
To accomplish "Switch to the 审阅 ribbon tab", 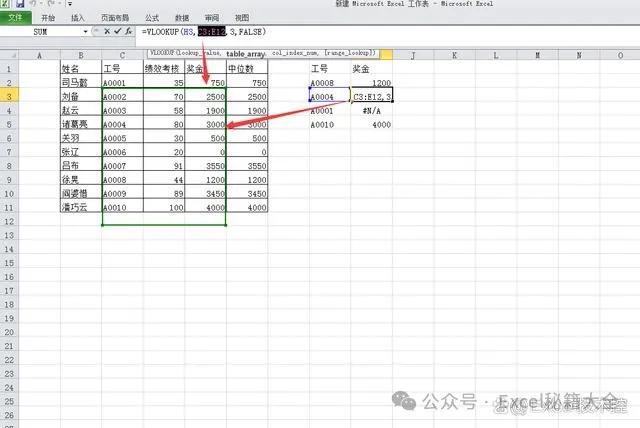I will click(x=212, y=18).
